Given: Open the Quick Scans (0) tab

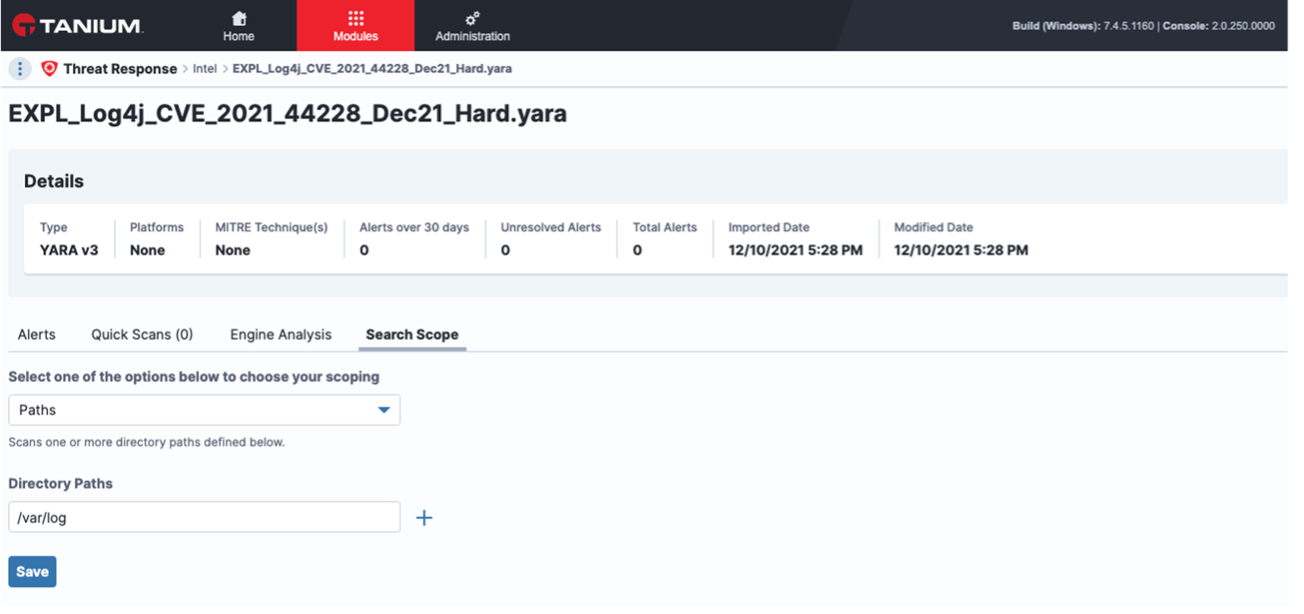Looking at the screenshot, I should tap(142, 335).
